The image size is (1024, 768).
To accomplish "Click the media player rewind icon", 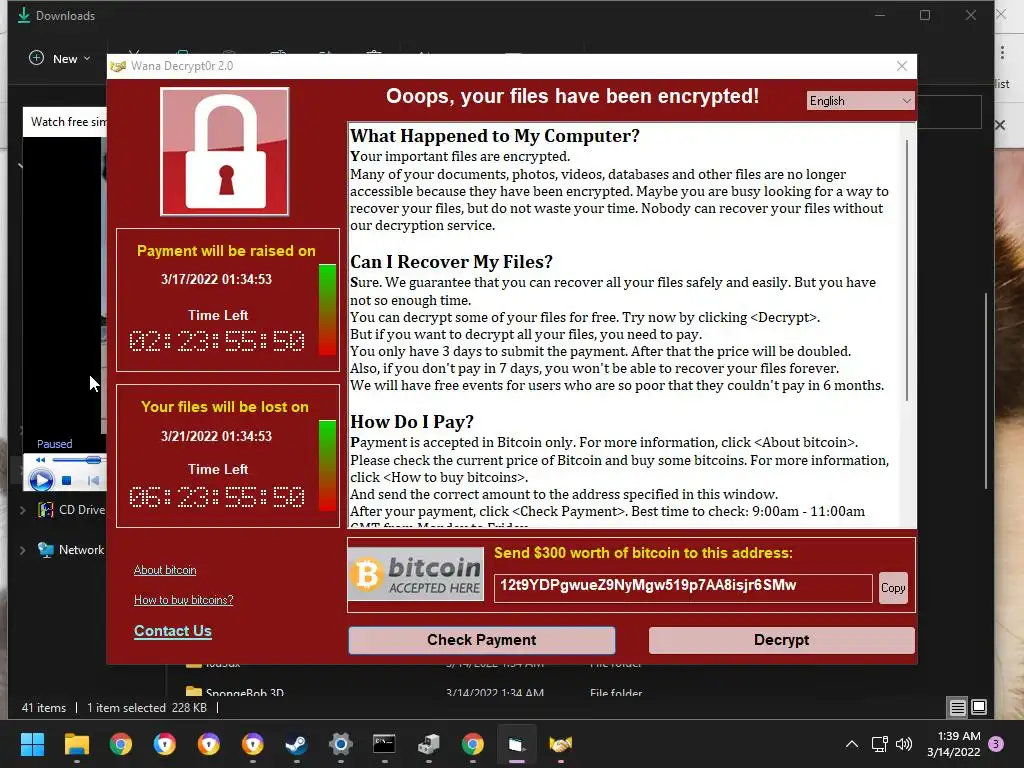I will click(40, 460).
